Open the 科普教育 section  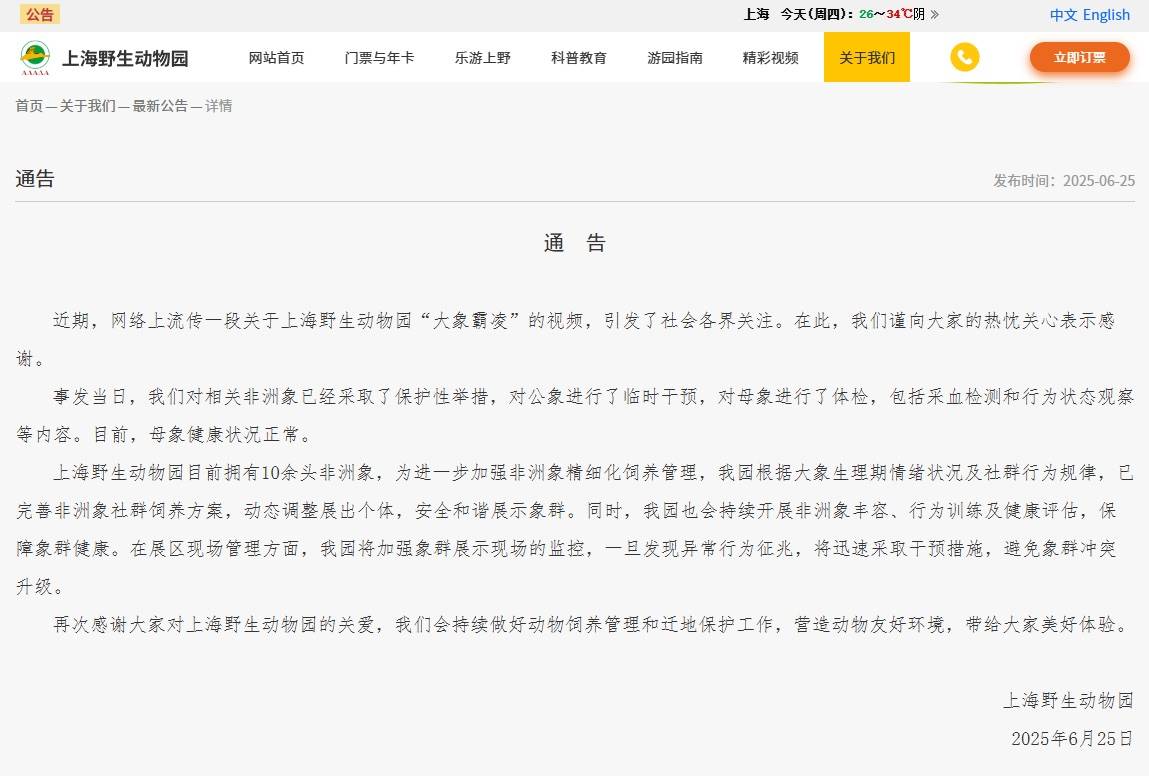pyautogui.click(x=577, y=58)
